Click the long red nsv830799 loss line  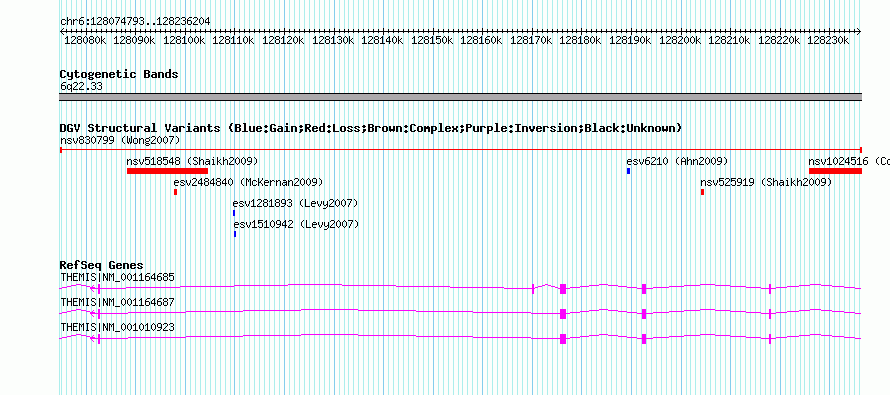(x=460, y=150)
